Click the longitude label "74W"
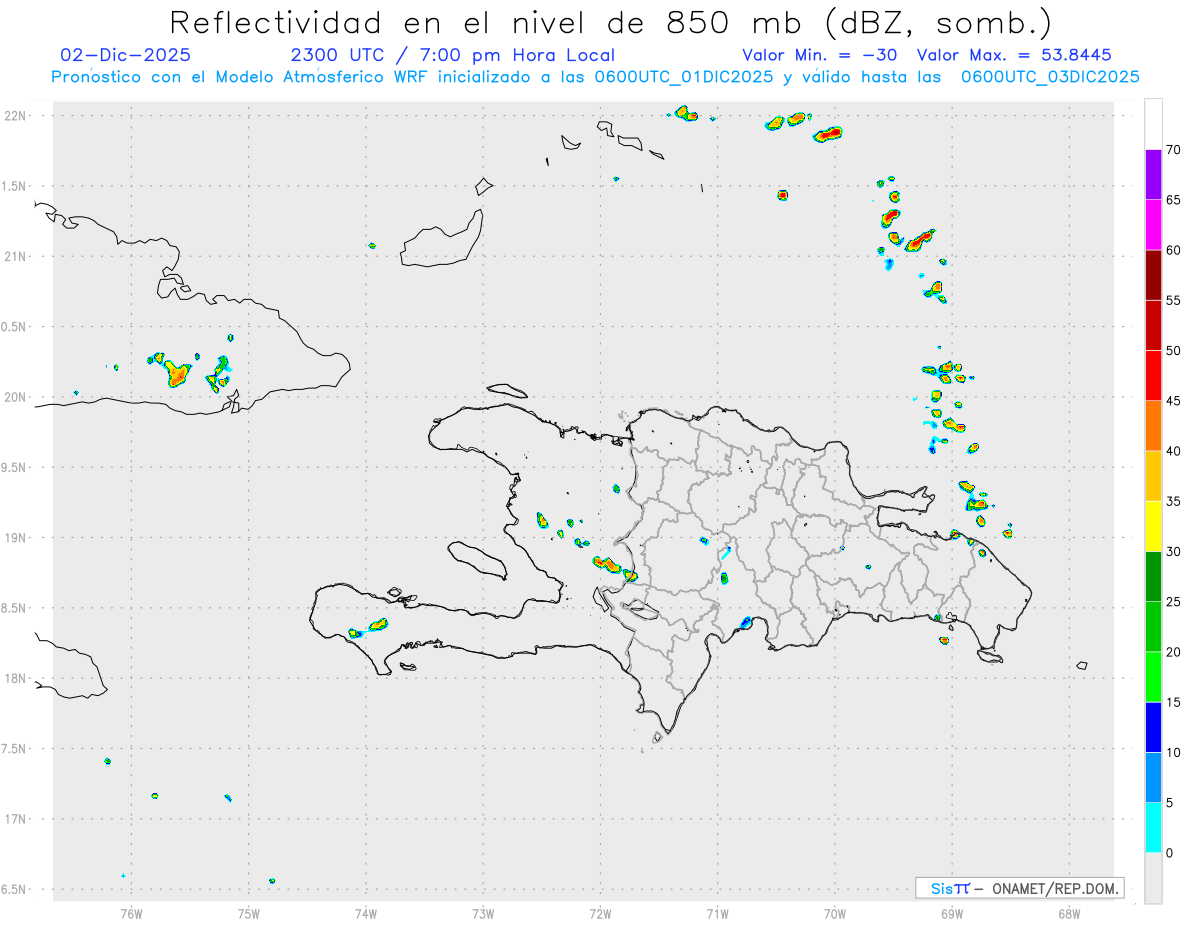Screen dimensions: 1200x927 366,913
